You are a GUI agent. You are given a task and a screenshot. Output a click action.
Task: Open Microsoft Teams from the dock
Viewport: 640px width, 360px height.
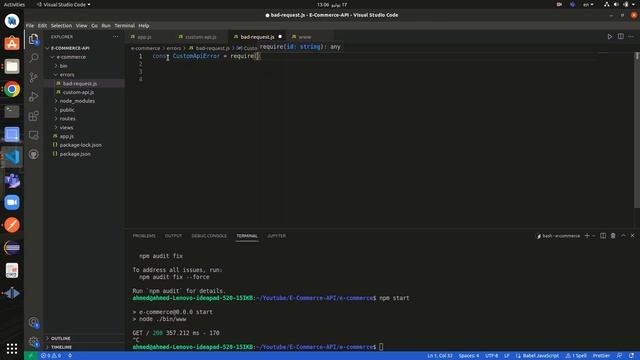tap(12, 180)
